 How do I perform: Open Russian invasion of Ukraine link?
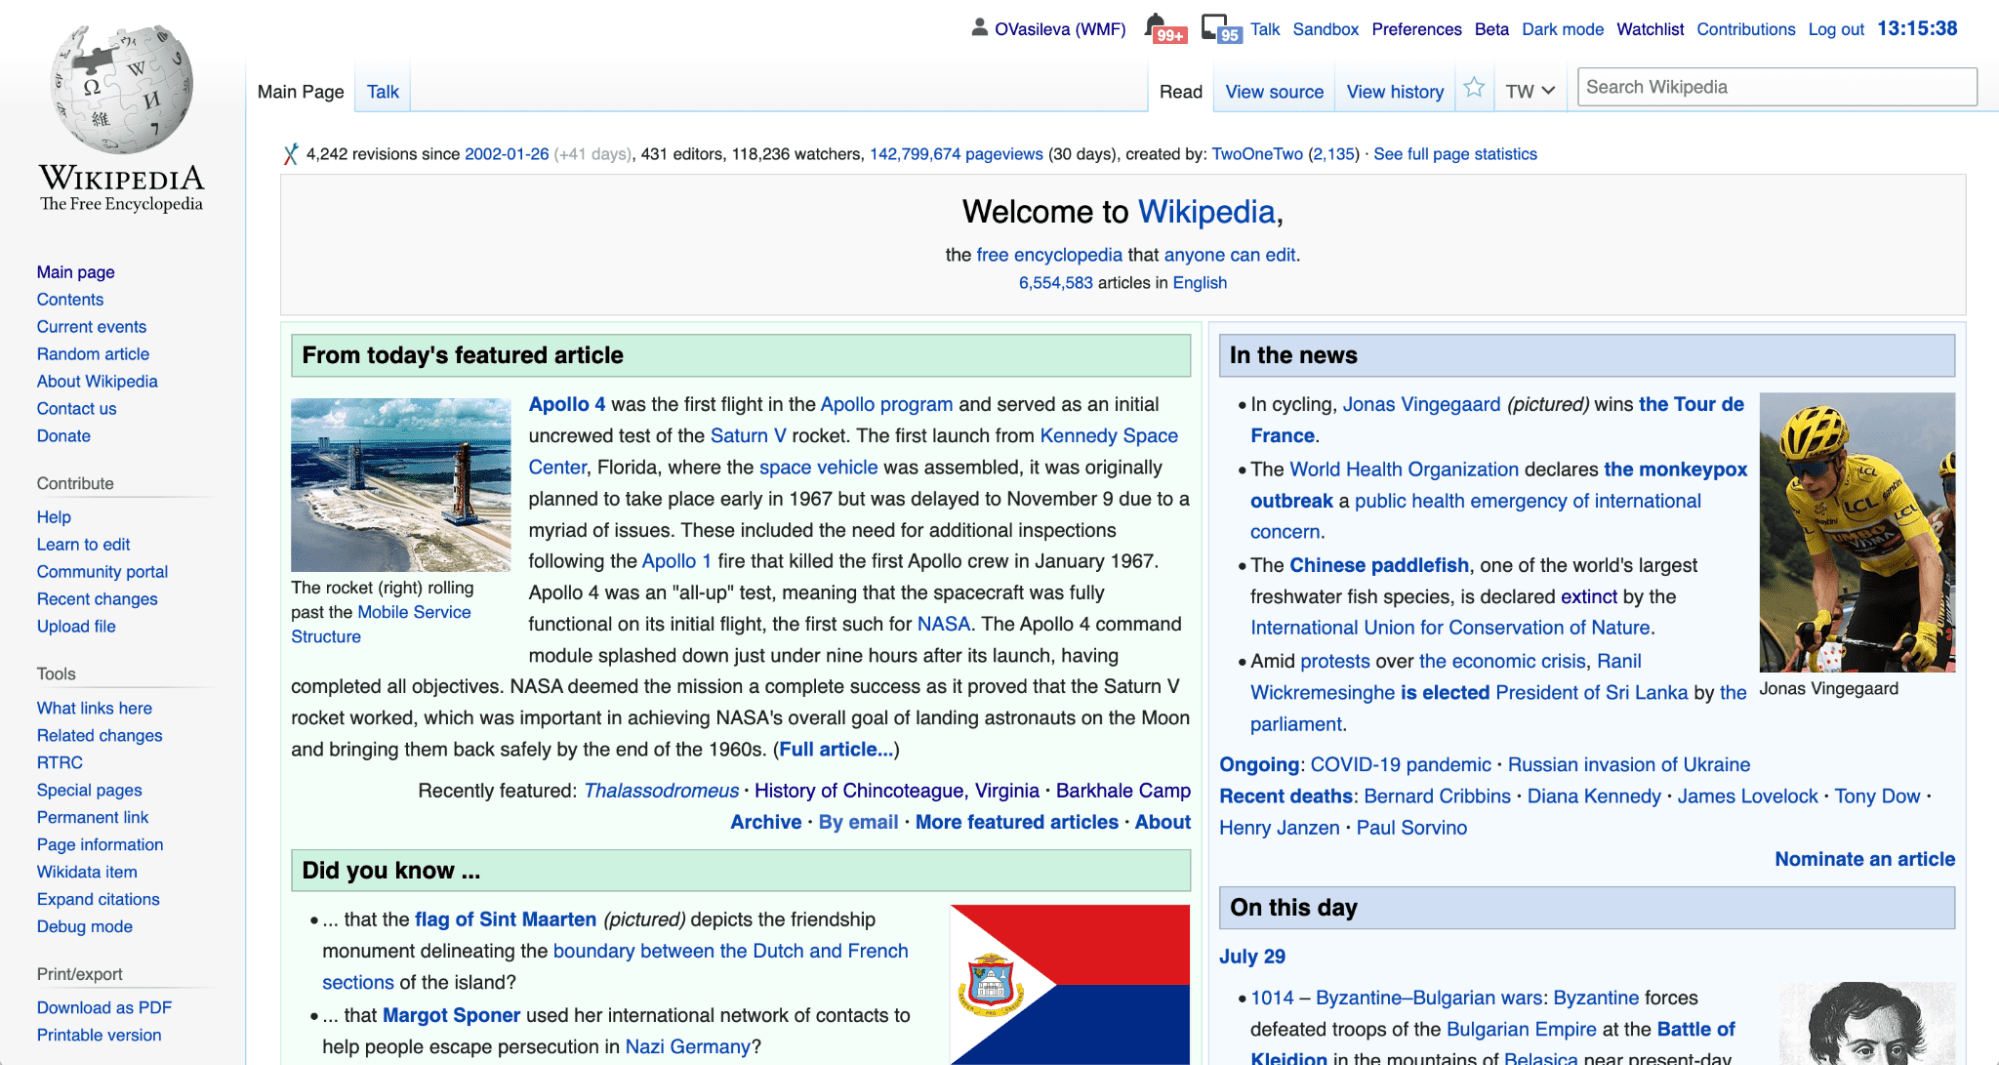[x=1629, y=764]
